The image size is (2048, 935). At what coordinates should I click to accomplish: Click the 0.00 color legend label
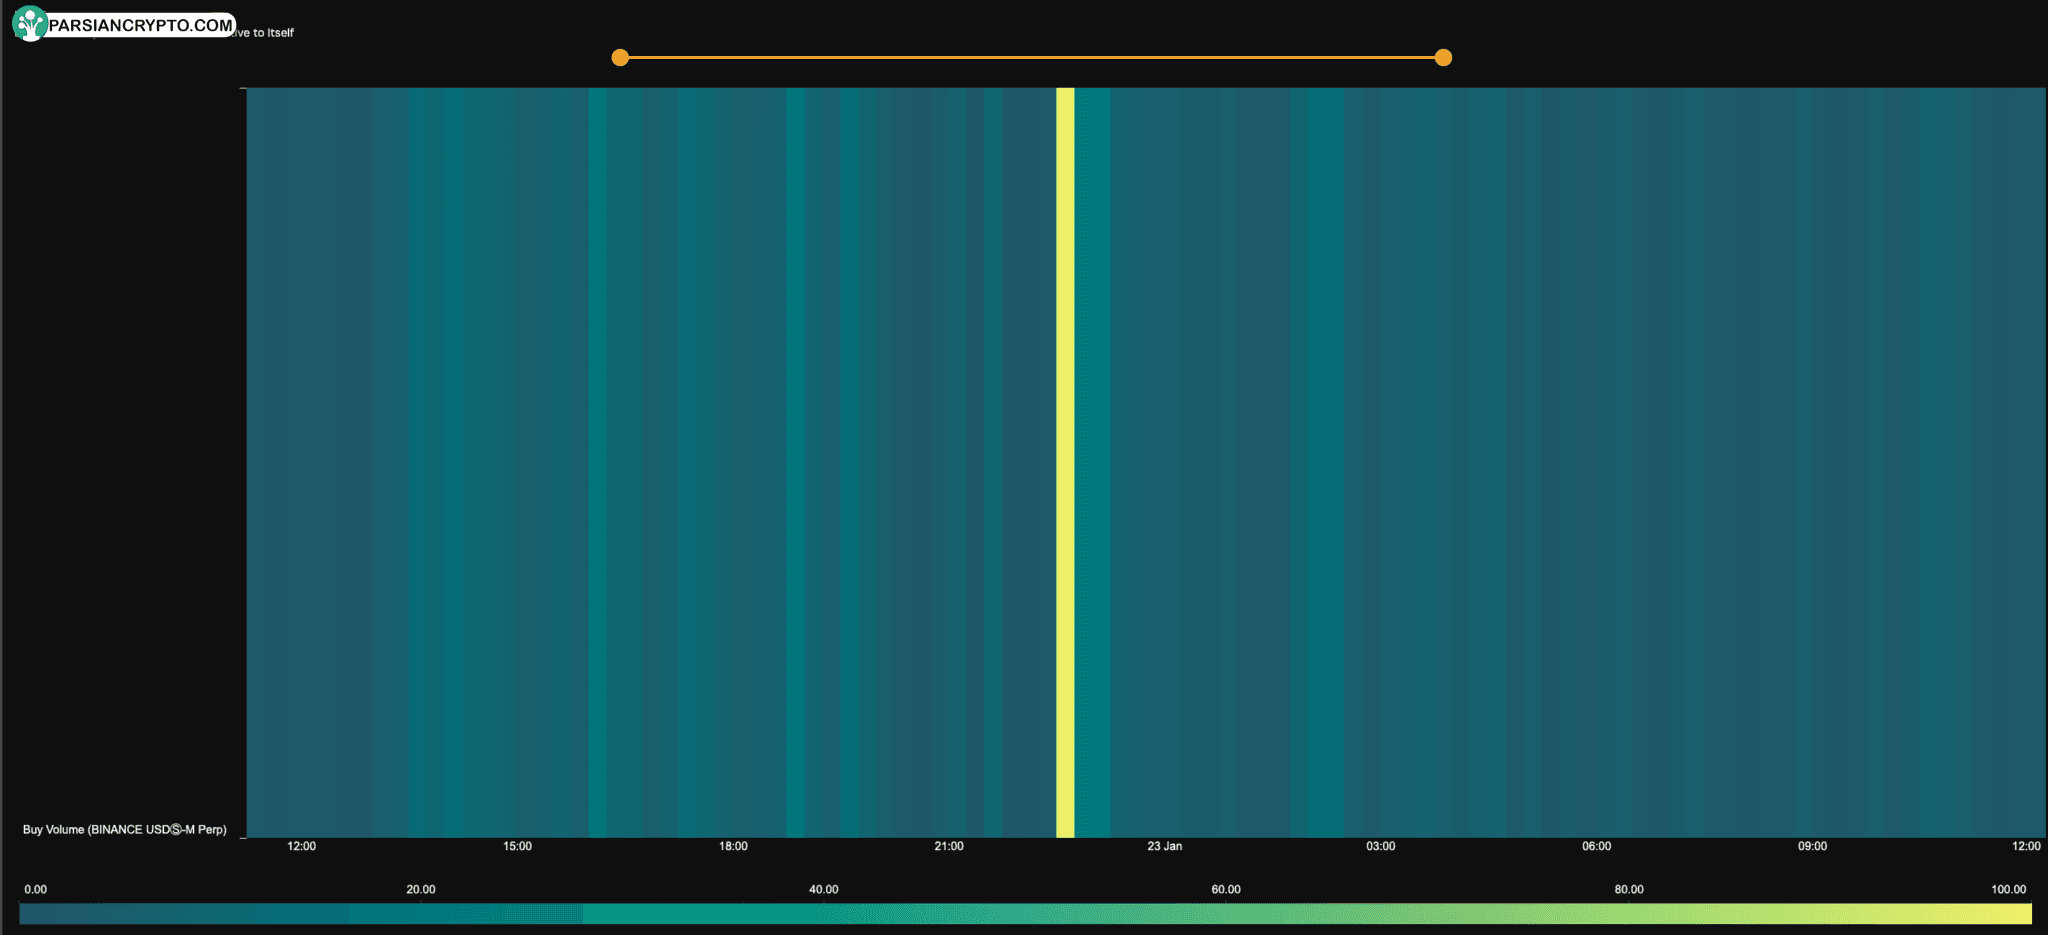[x=36, y=890]
